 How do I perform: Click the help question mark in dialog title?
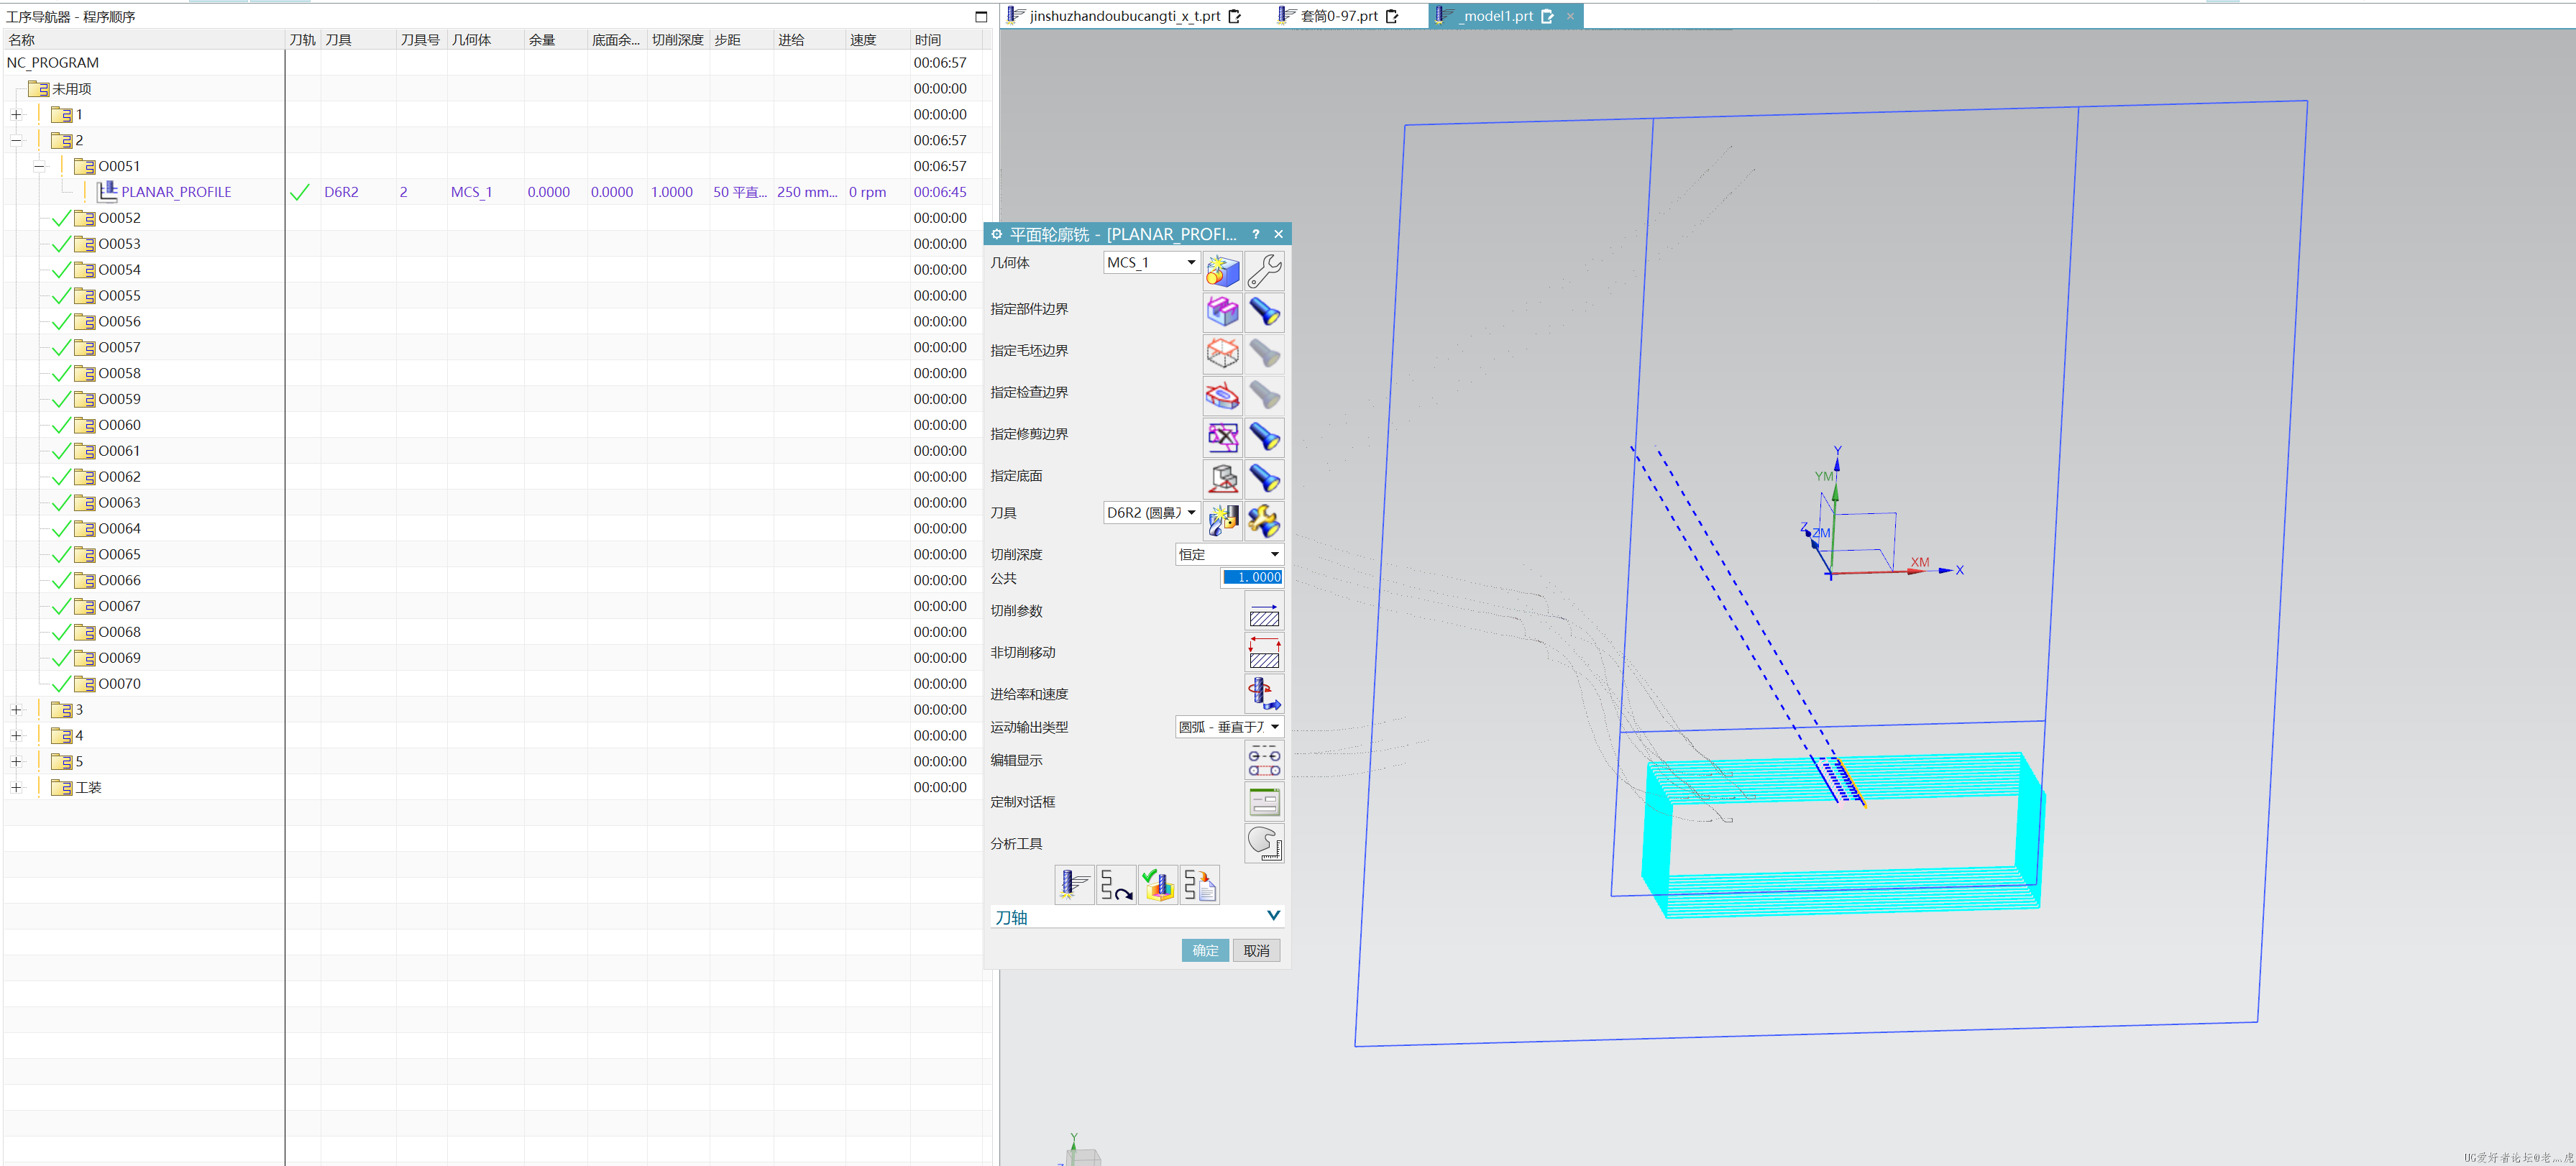pos(1255,234)
